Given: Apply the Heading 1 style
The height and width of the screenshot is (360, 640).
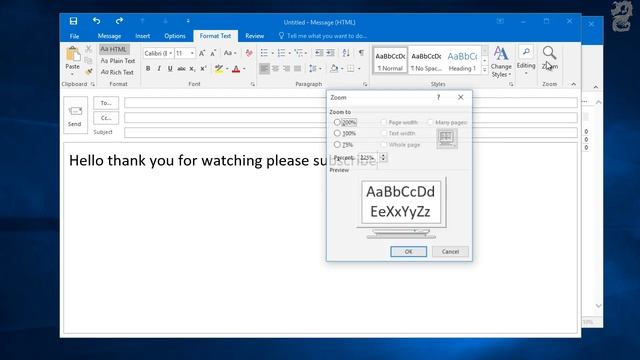Looking at the screenshot, I should point(462,60).
